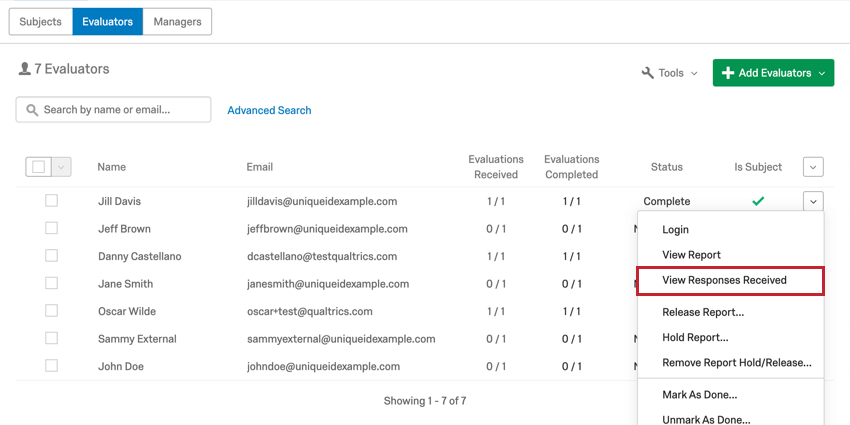Open the column header options dropdown
850x425 pixels.
(813, 167)
